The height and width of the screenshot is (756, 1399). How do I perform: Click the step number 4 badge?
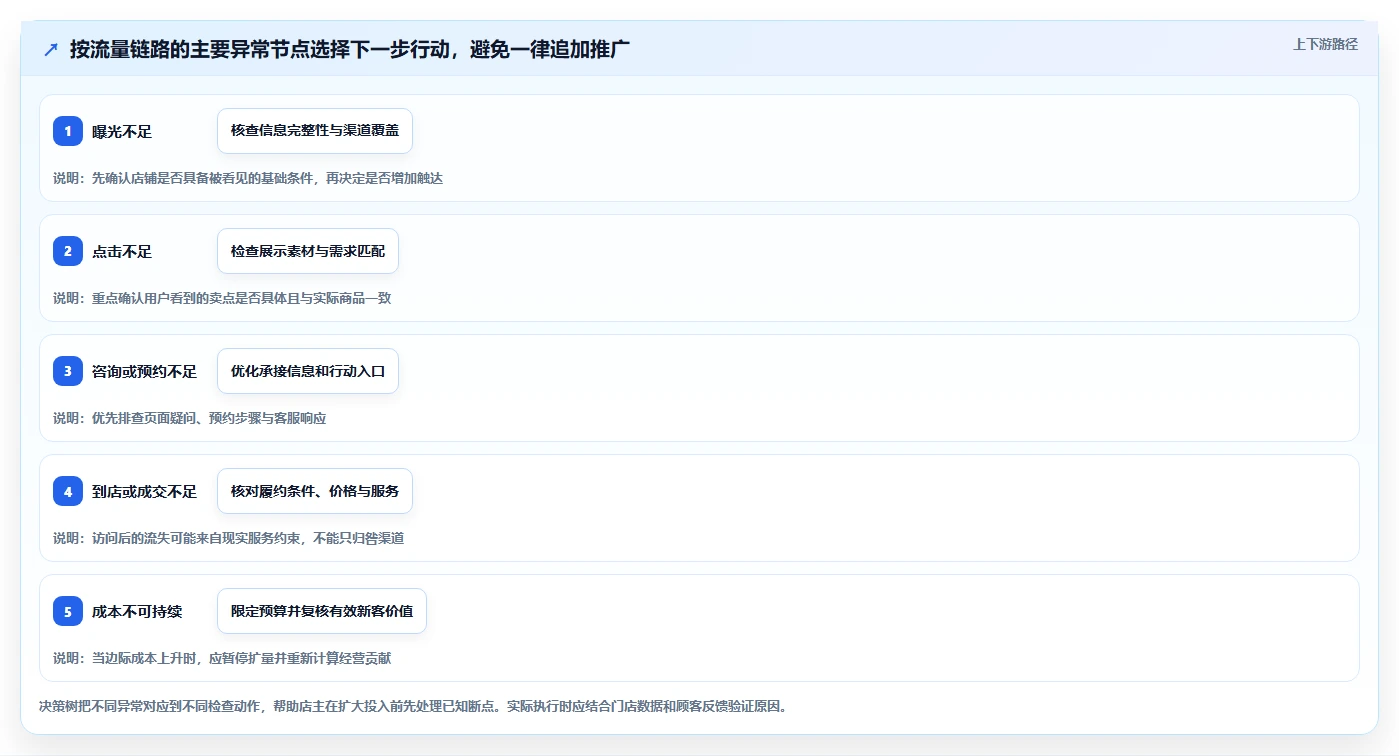[68, 491]
